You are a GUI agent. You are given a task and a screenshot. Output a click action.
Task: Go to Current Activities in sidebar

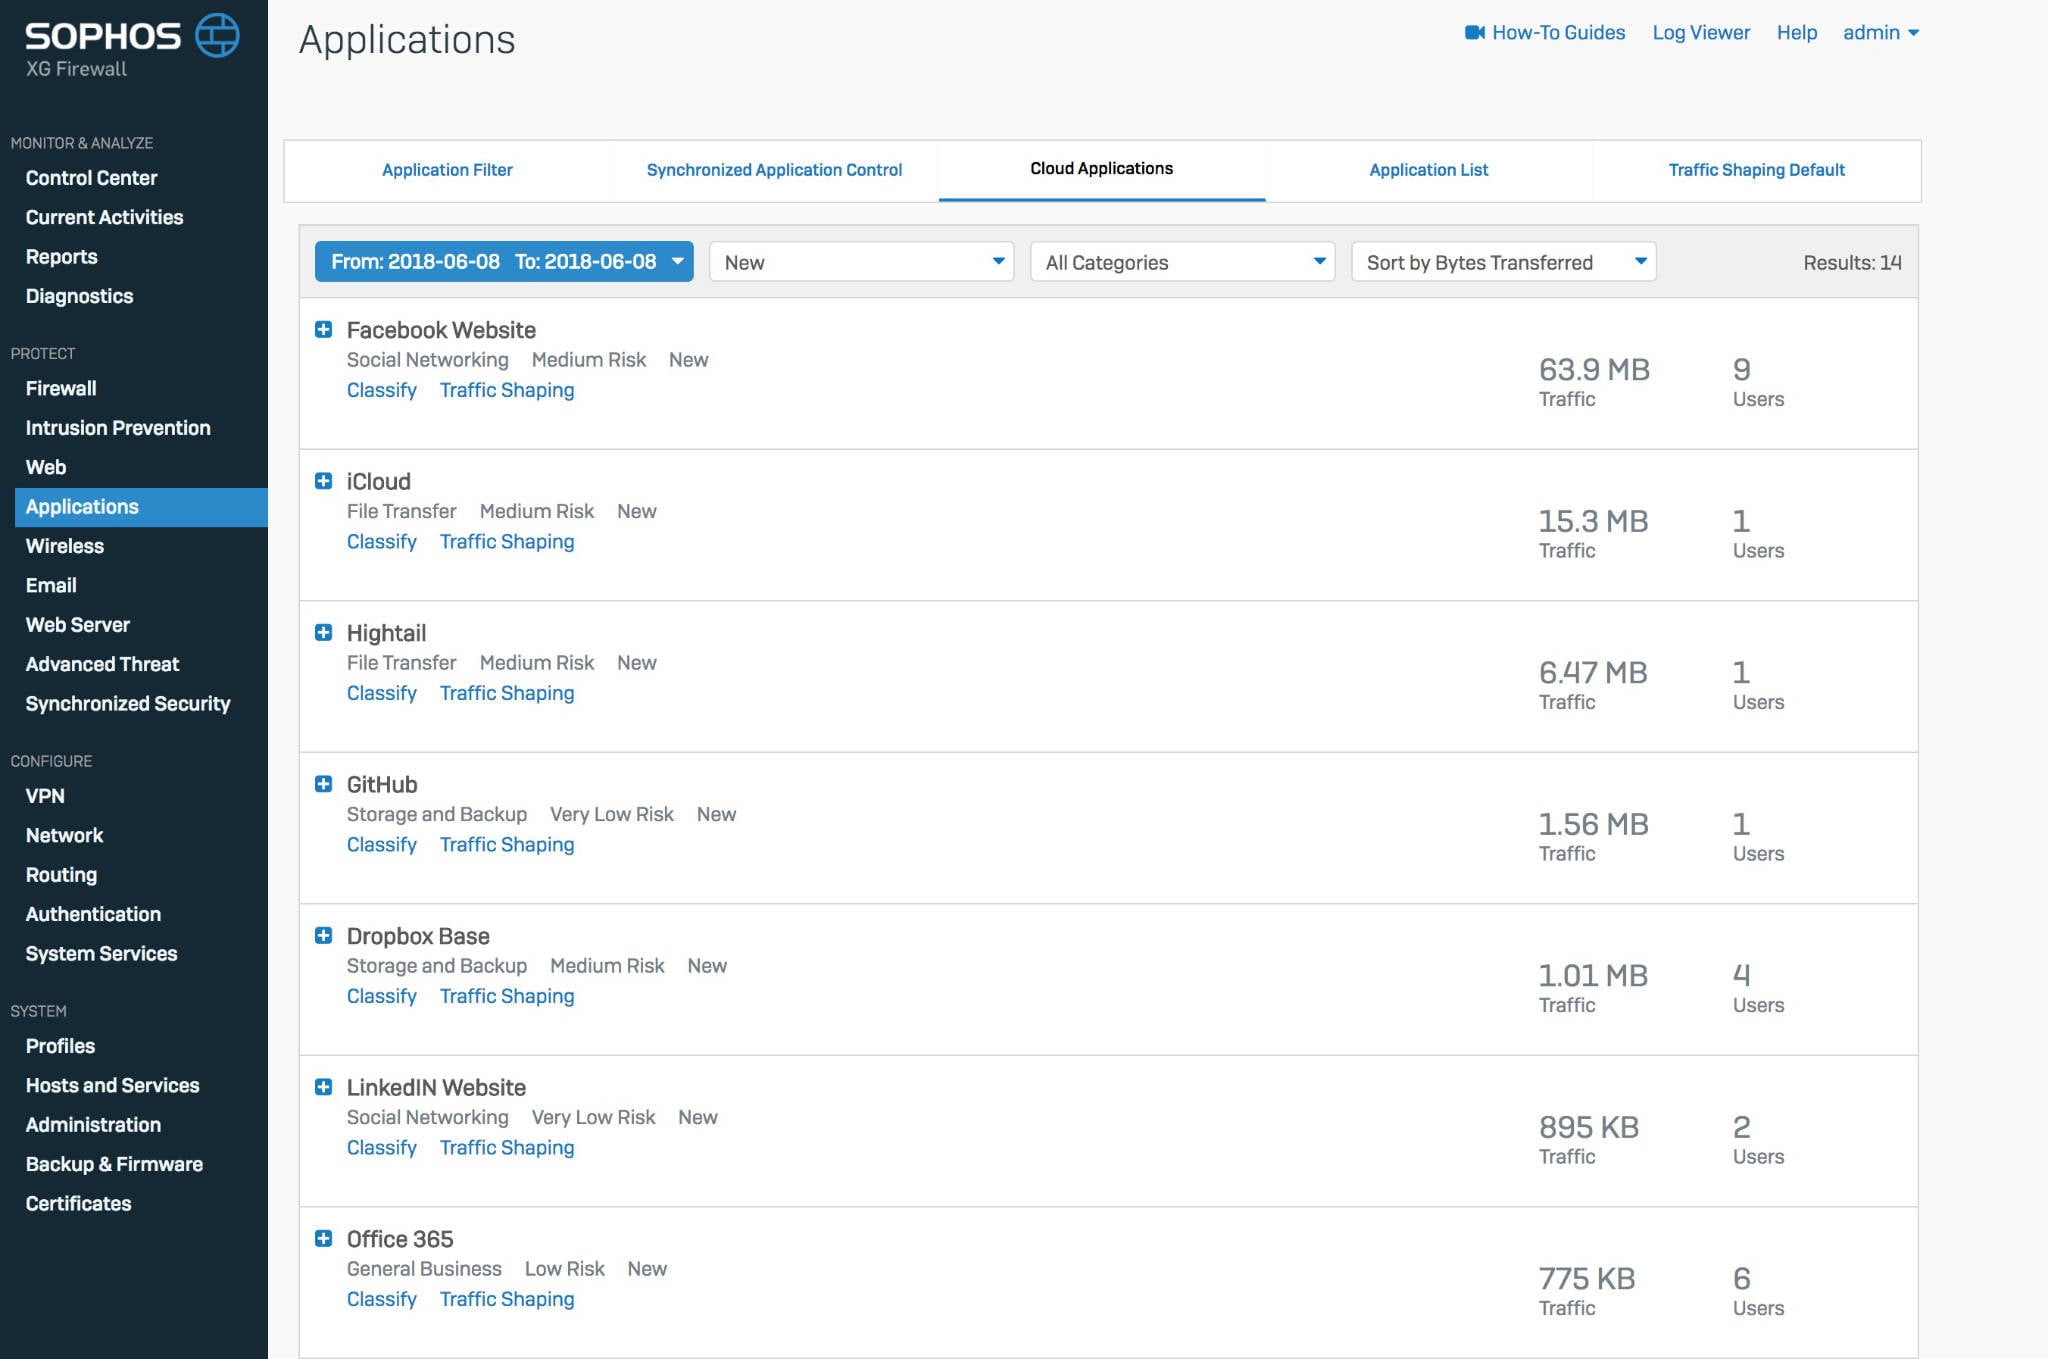[105, 217]
